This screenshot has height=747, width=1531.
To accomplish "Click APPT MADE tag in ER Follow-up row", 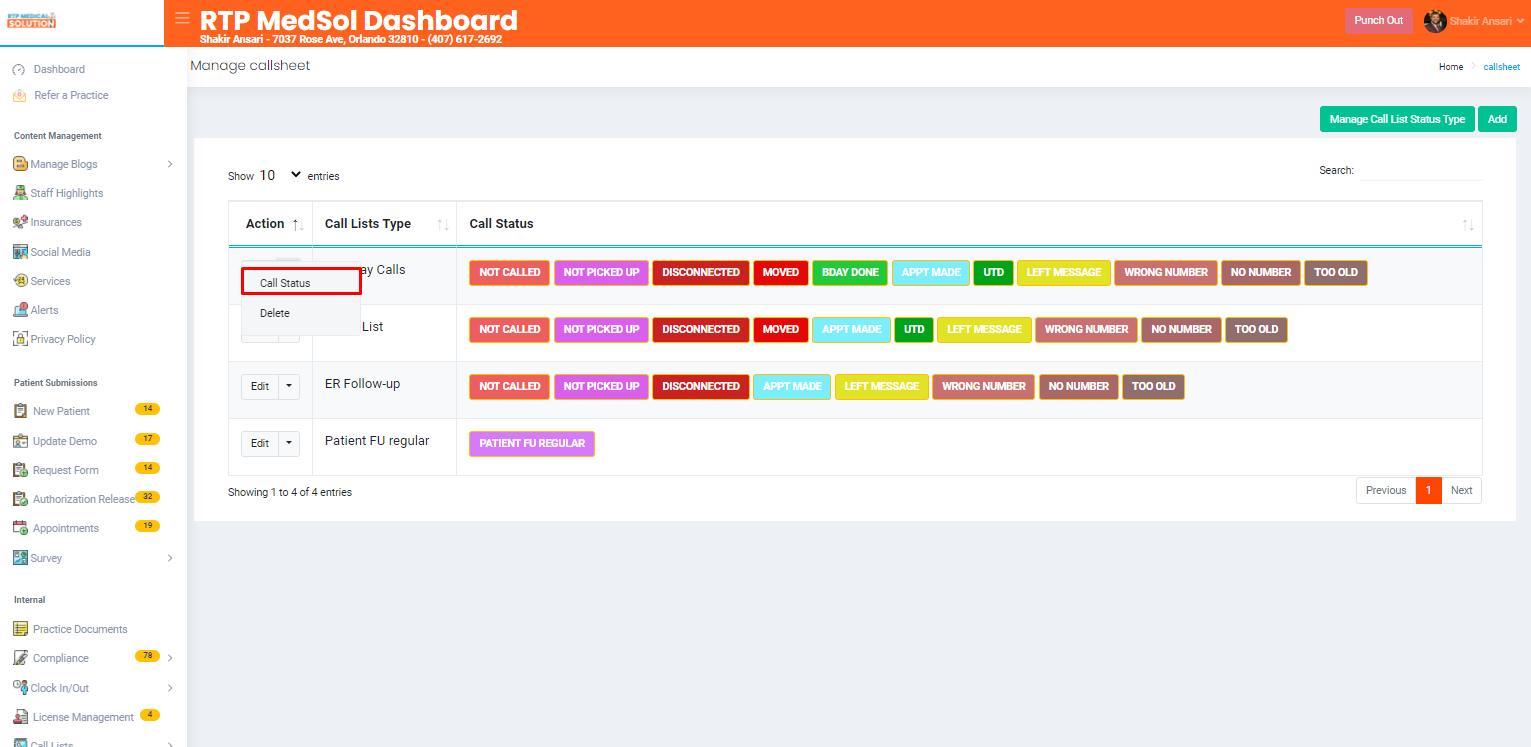I will click(x=792, y=386).
